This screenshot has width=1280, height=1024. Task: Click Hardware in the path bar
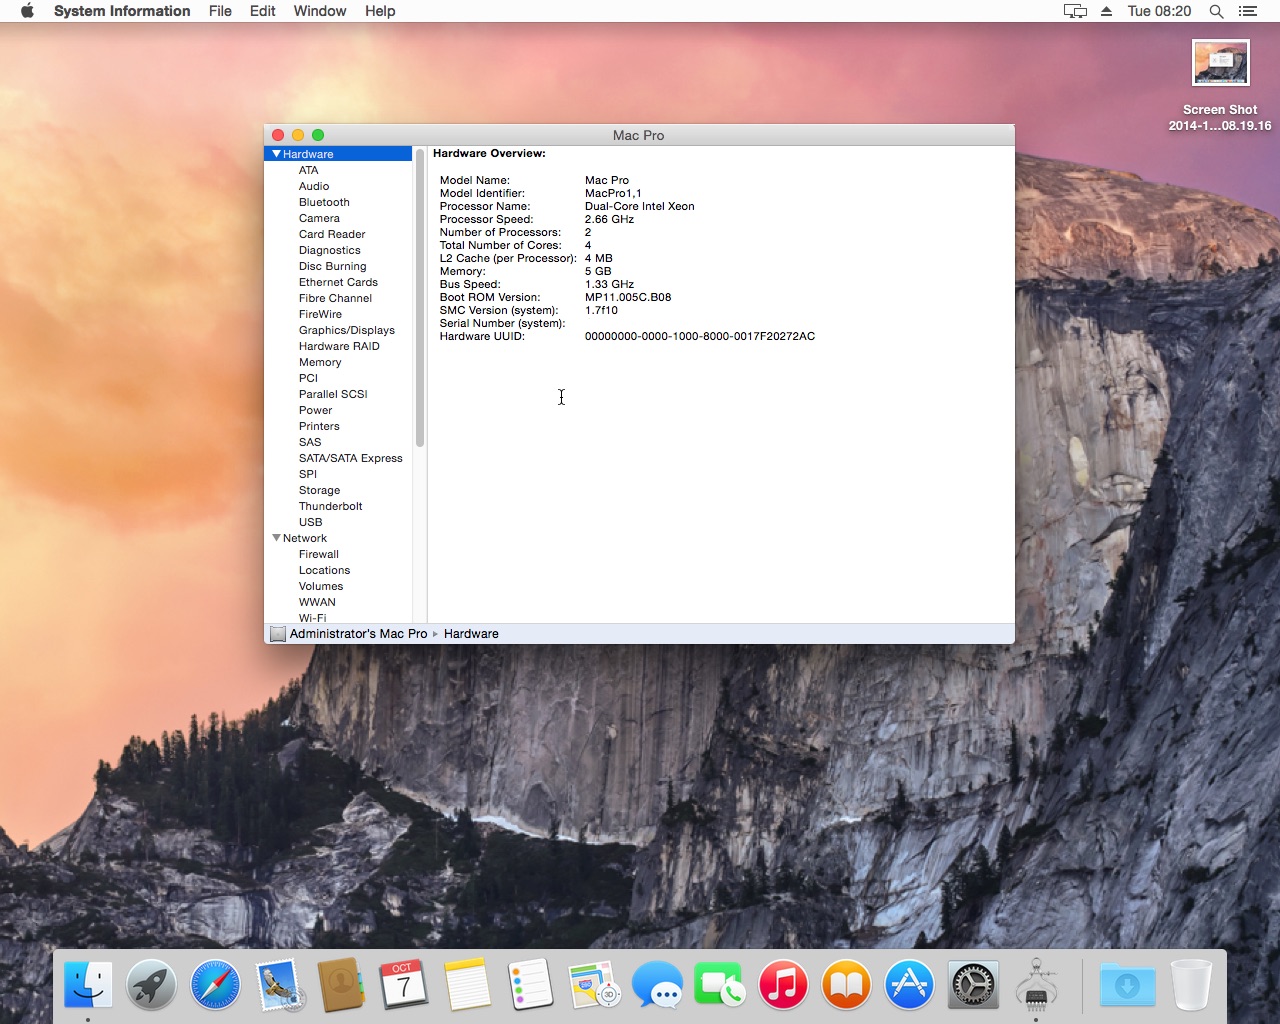(471, 634)
